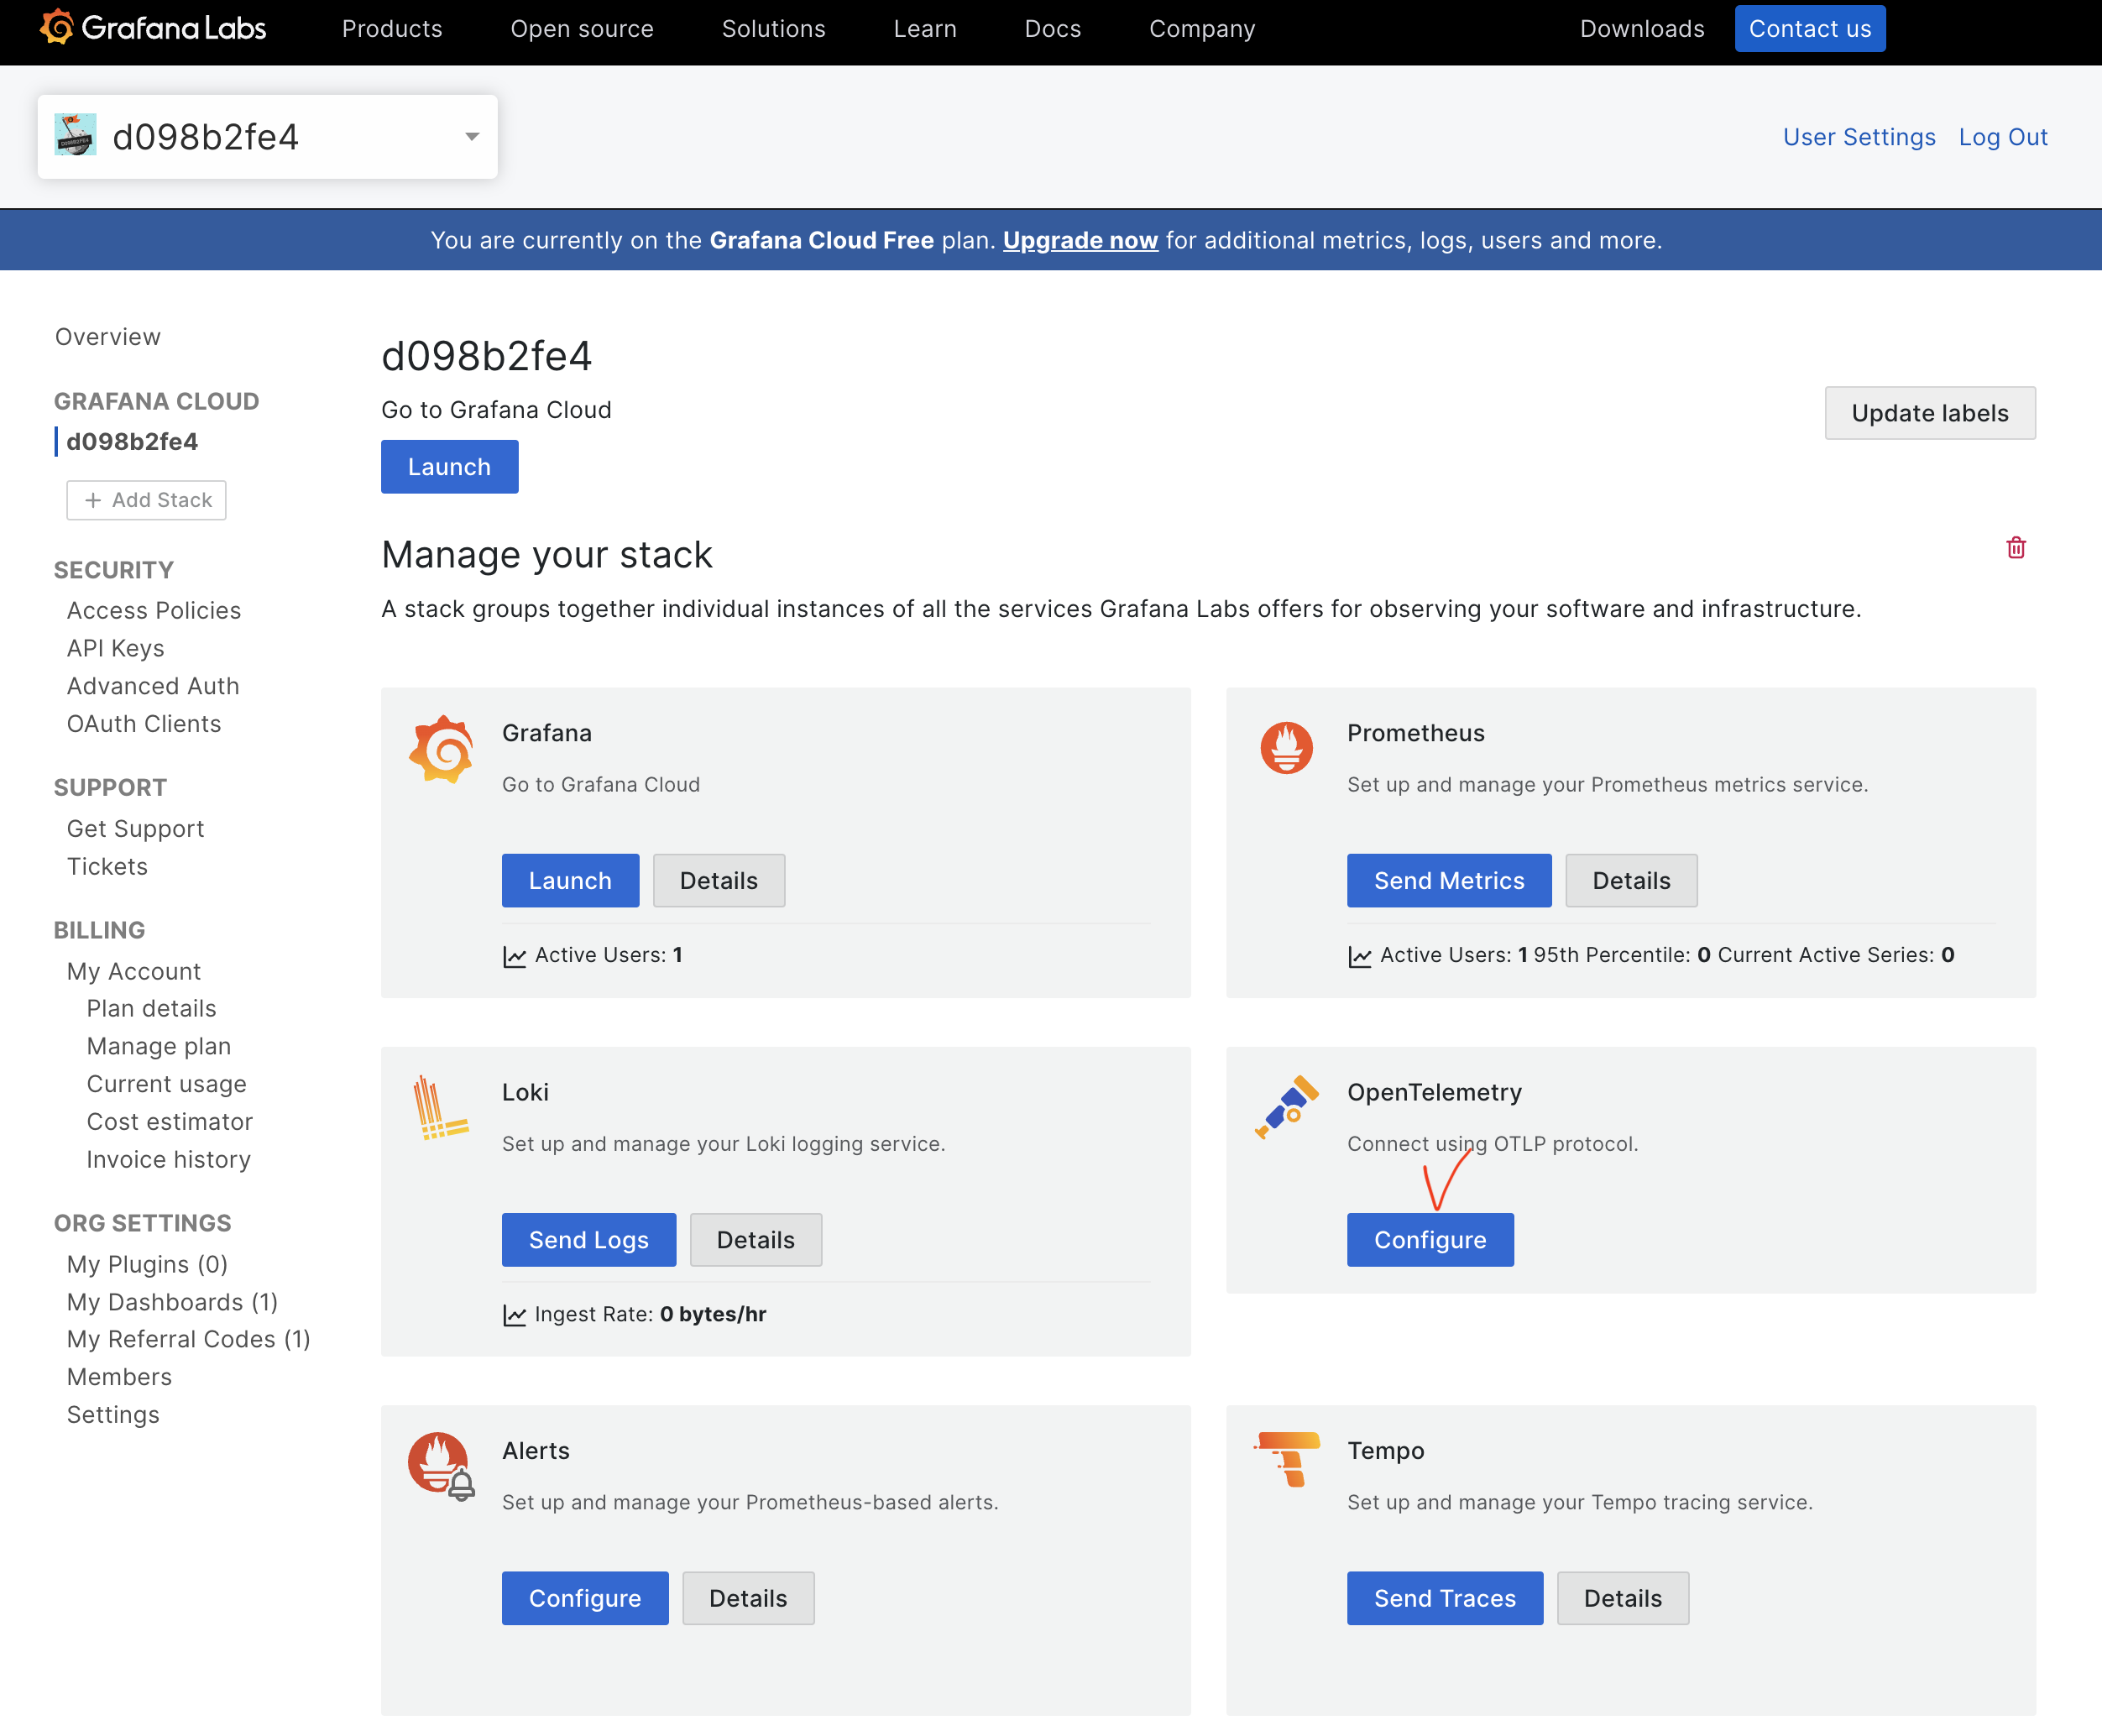Image resolution: width=2102 pixels, height=1736 pixels.
Task: Click the Upgrade now link
Action: 1080,240
